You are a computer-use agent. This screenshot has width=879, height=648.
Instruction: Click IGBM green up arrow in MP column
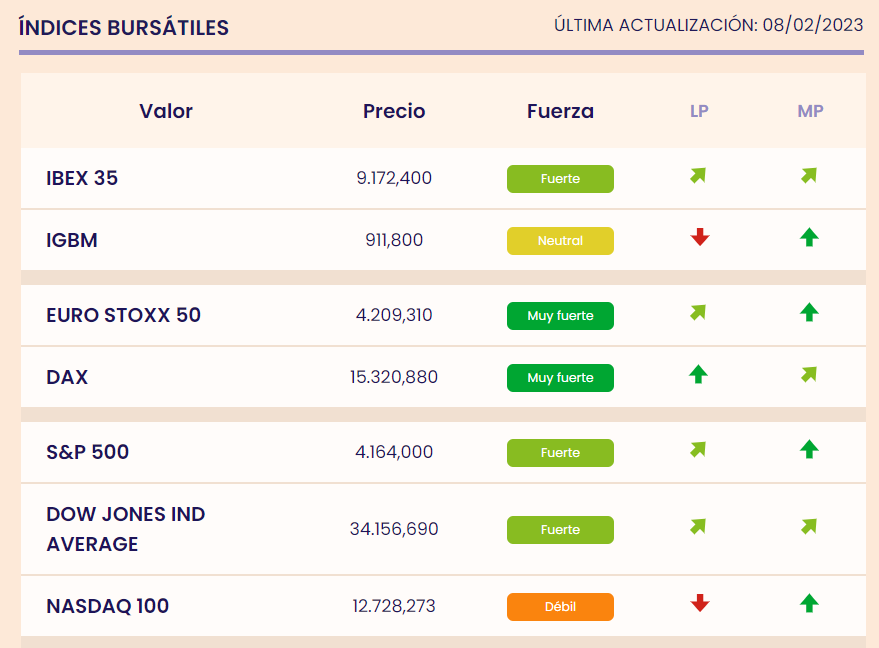tap(809, 237)
